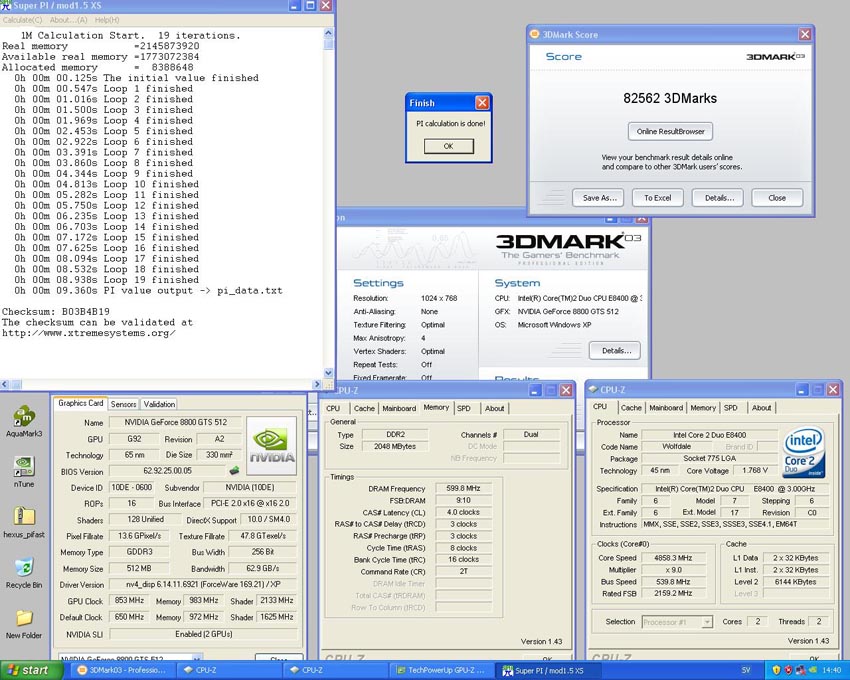Click the DRAM Frequency 599.8 MHz field
This screenshot has height=680, width=850.
[x=463, y=488]
